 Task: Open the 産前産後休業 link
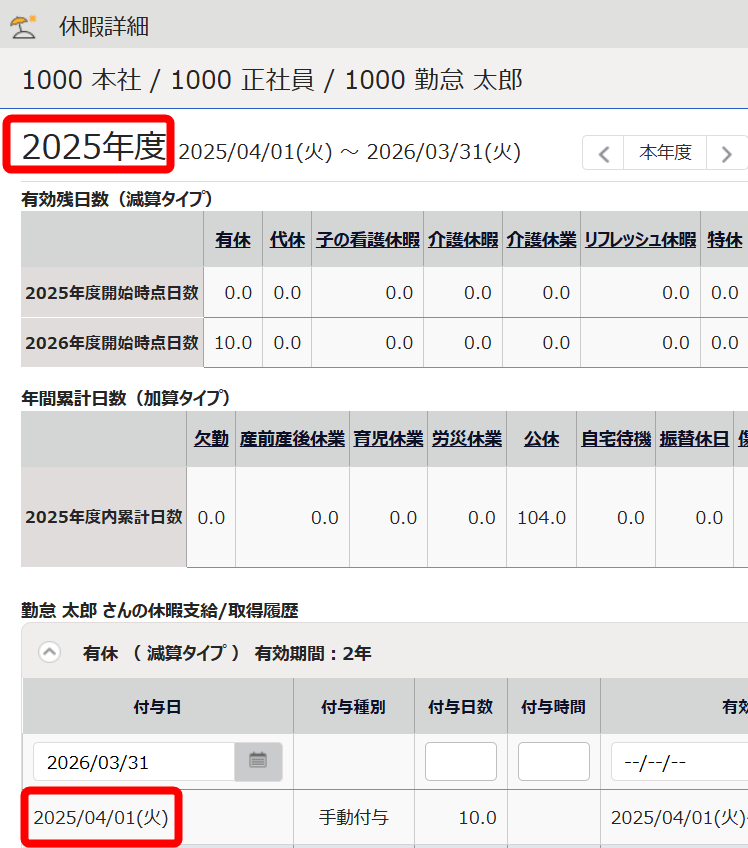tap(292, 439)
